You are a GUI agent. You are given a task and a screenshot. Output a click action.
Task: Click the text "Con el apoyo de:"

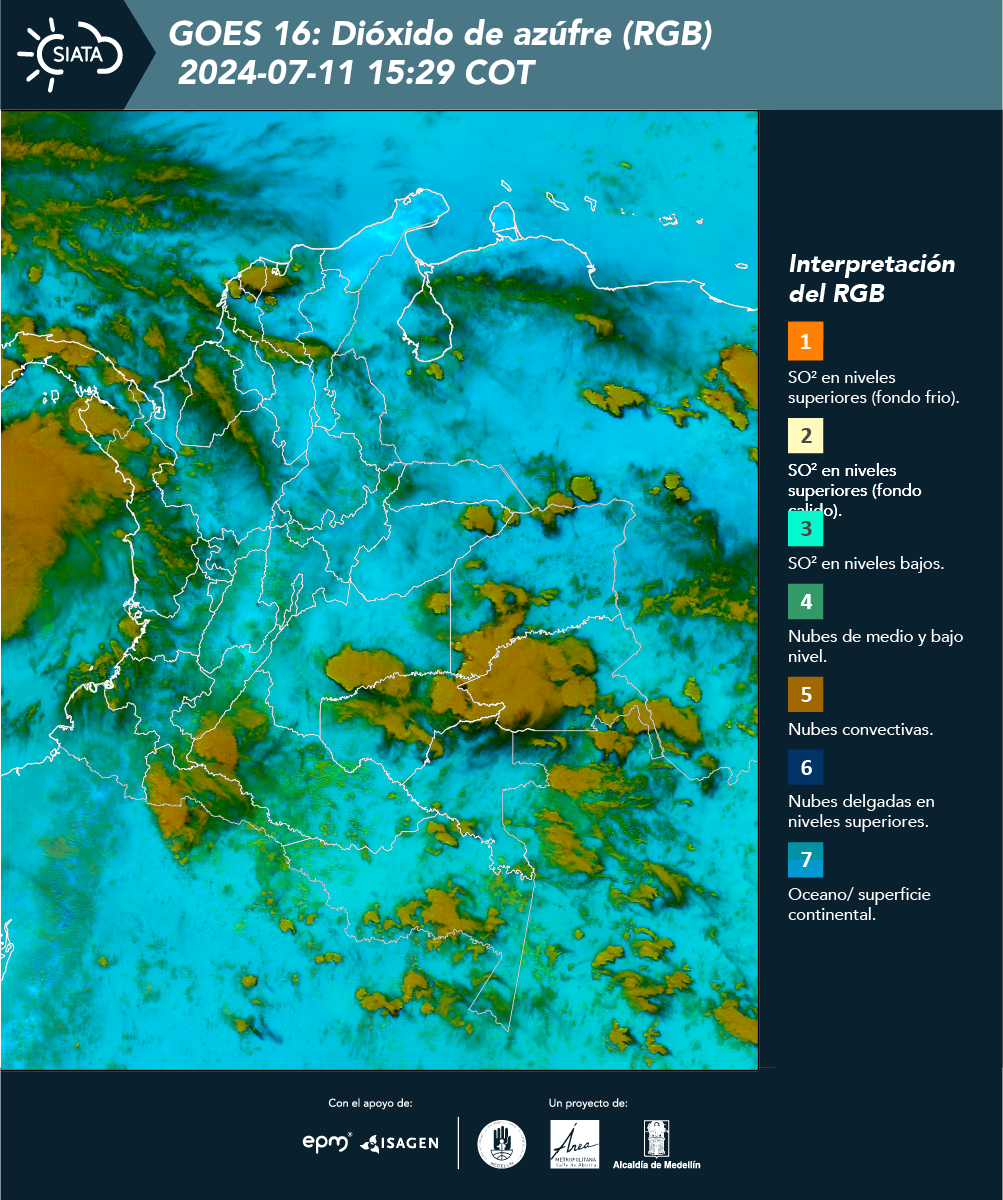pos(370,1103)
